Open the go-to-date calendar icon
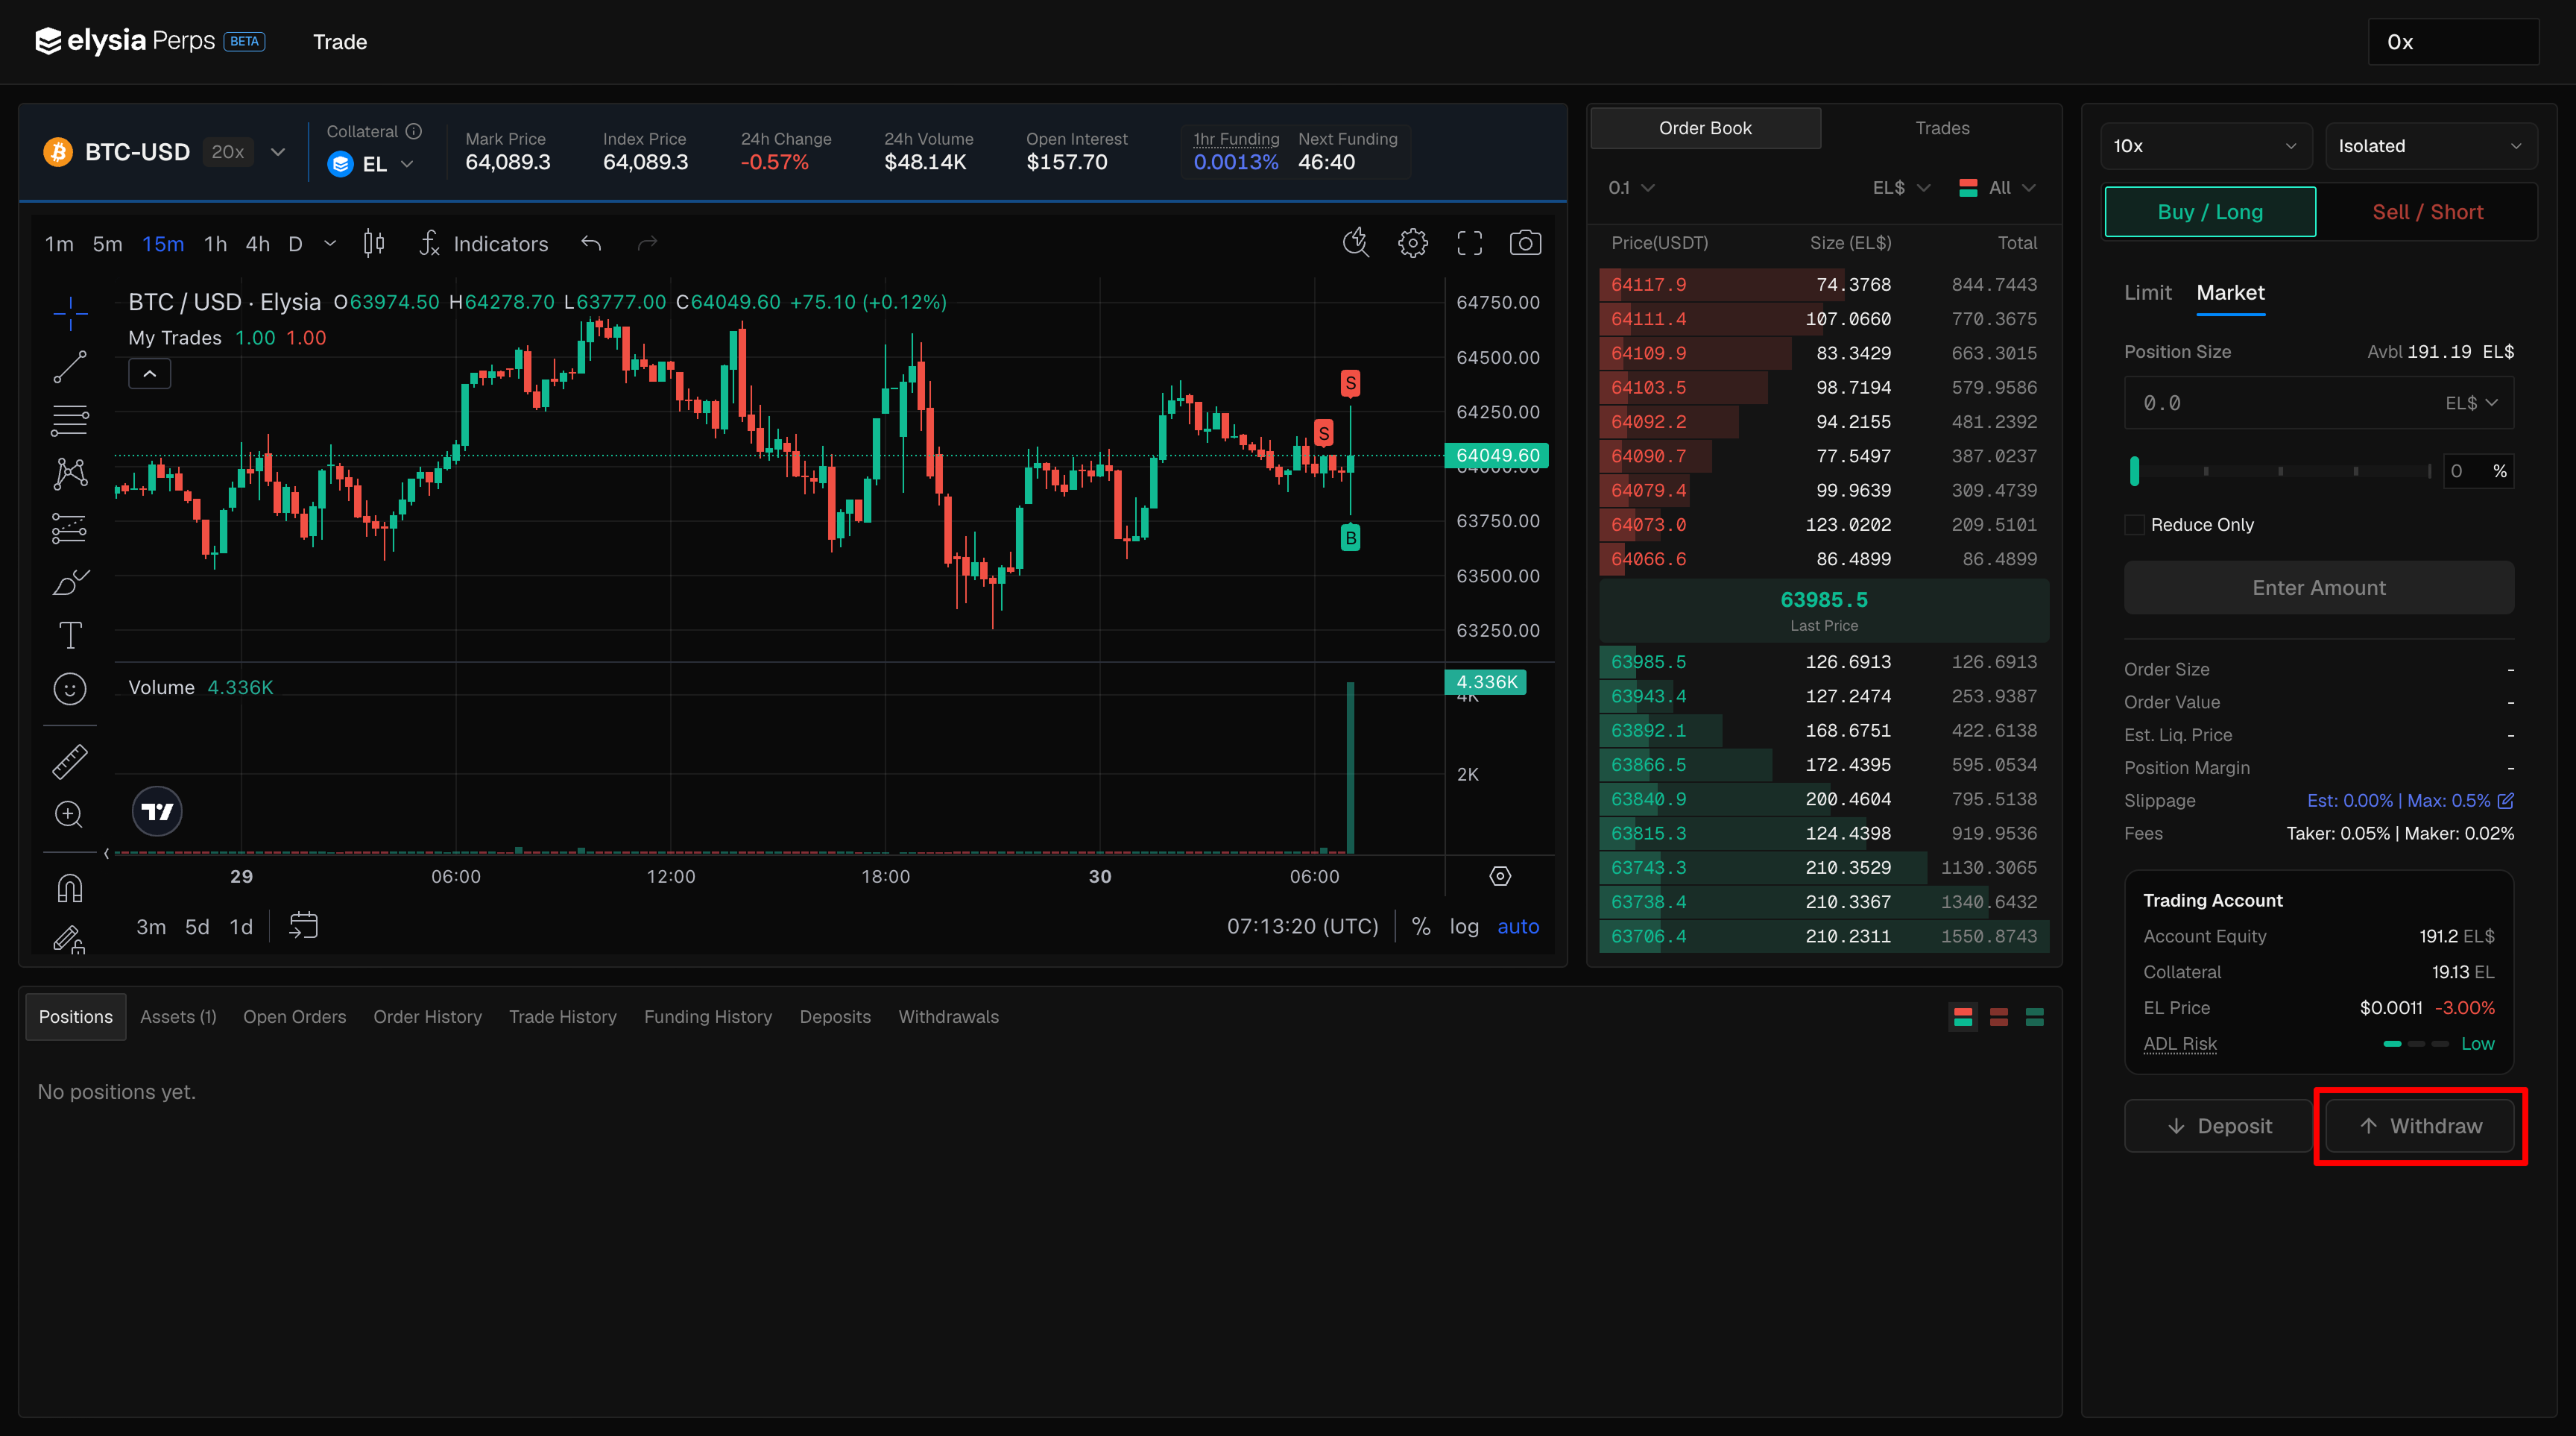 click(x=303, y=925)
